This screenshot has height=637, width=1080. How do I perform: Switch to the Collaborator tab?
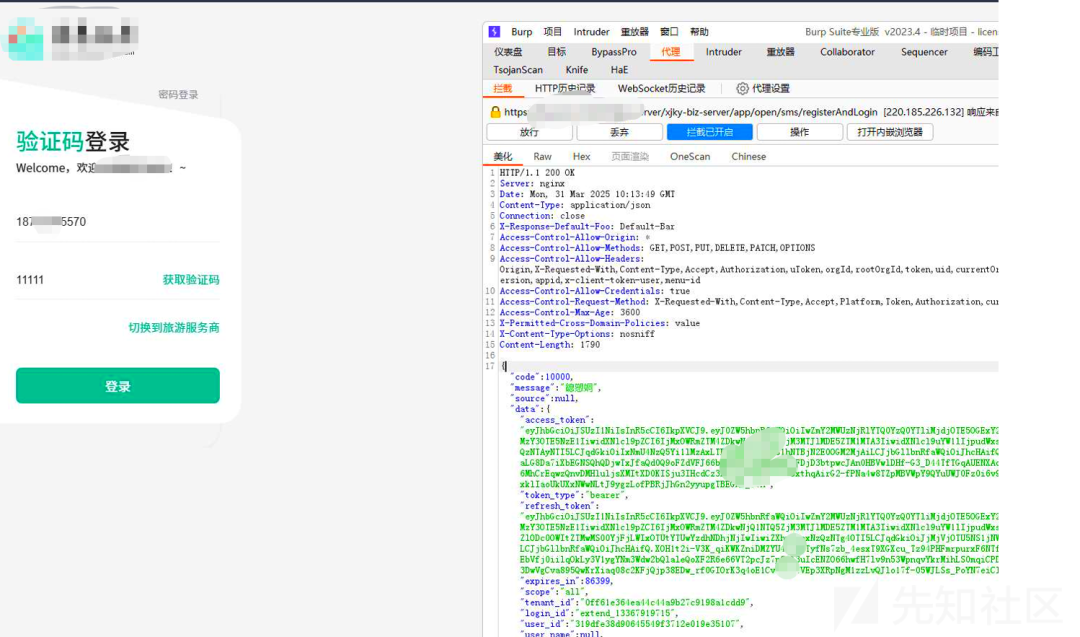(x=847, y=52)
